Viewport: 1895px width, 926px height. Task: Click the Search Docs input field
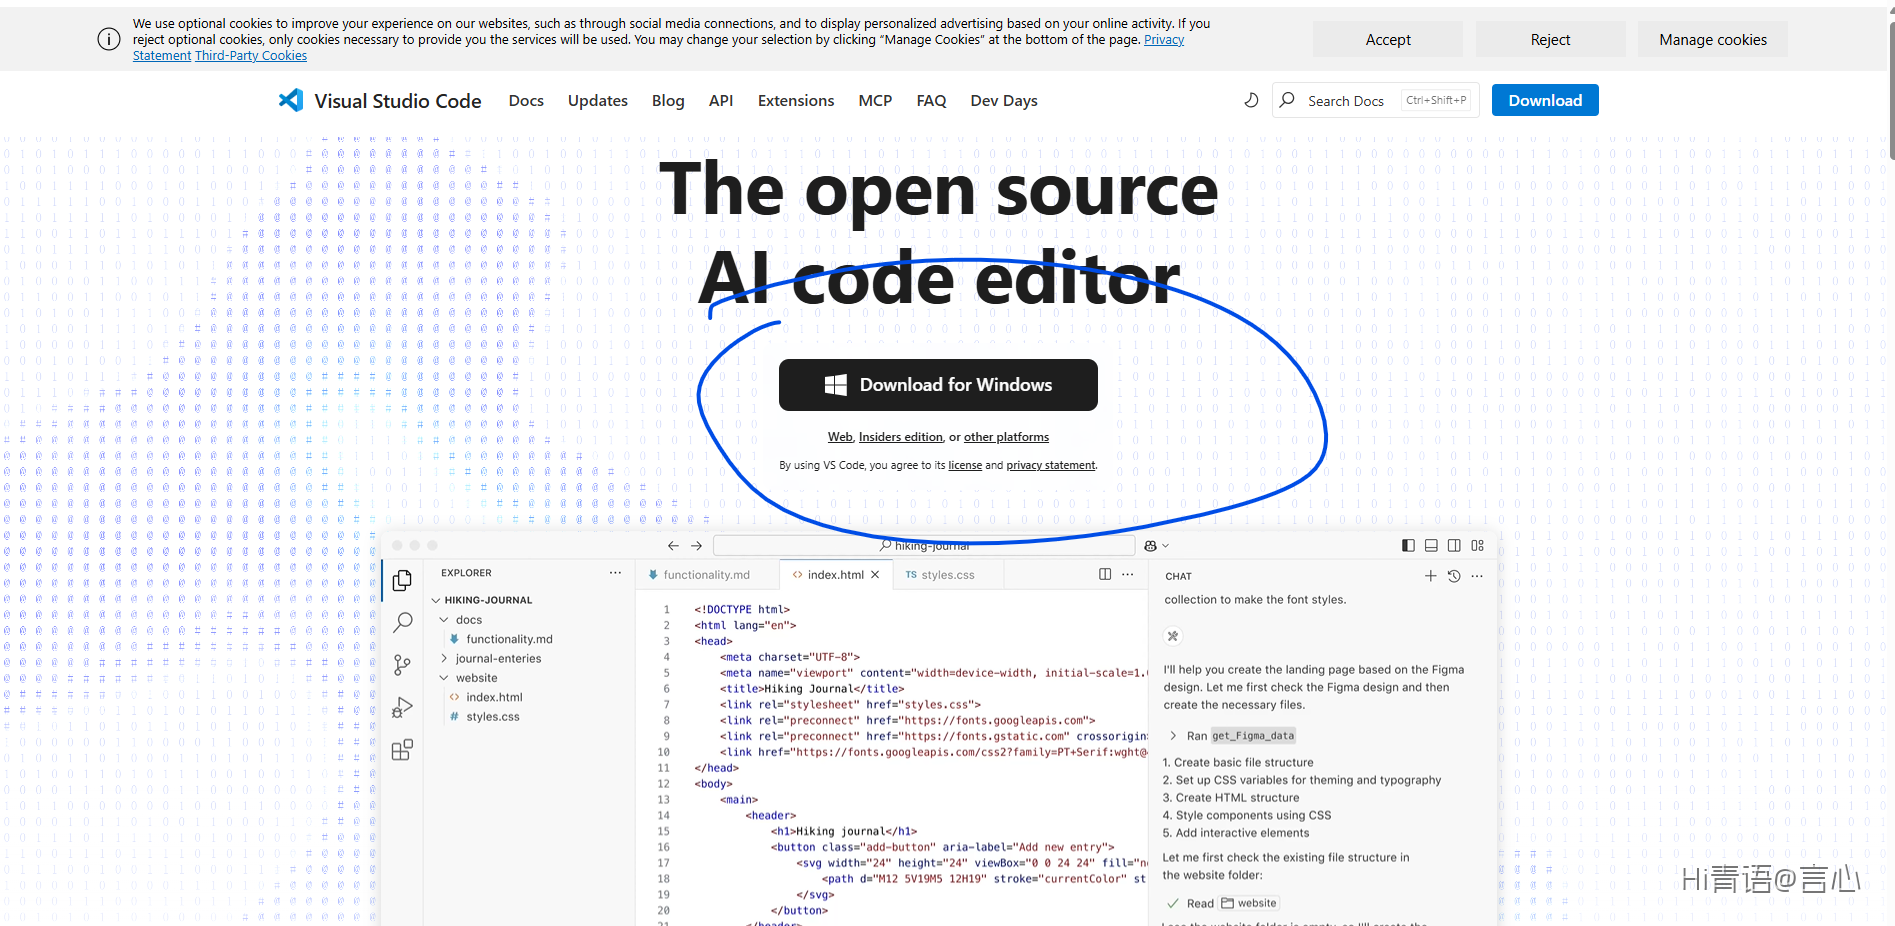coord(1346,100)
